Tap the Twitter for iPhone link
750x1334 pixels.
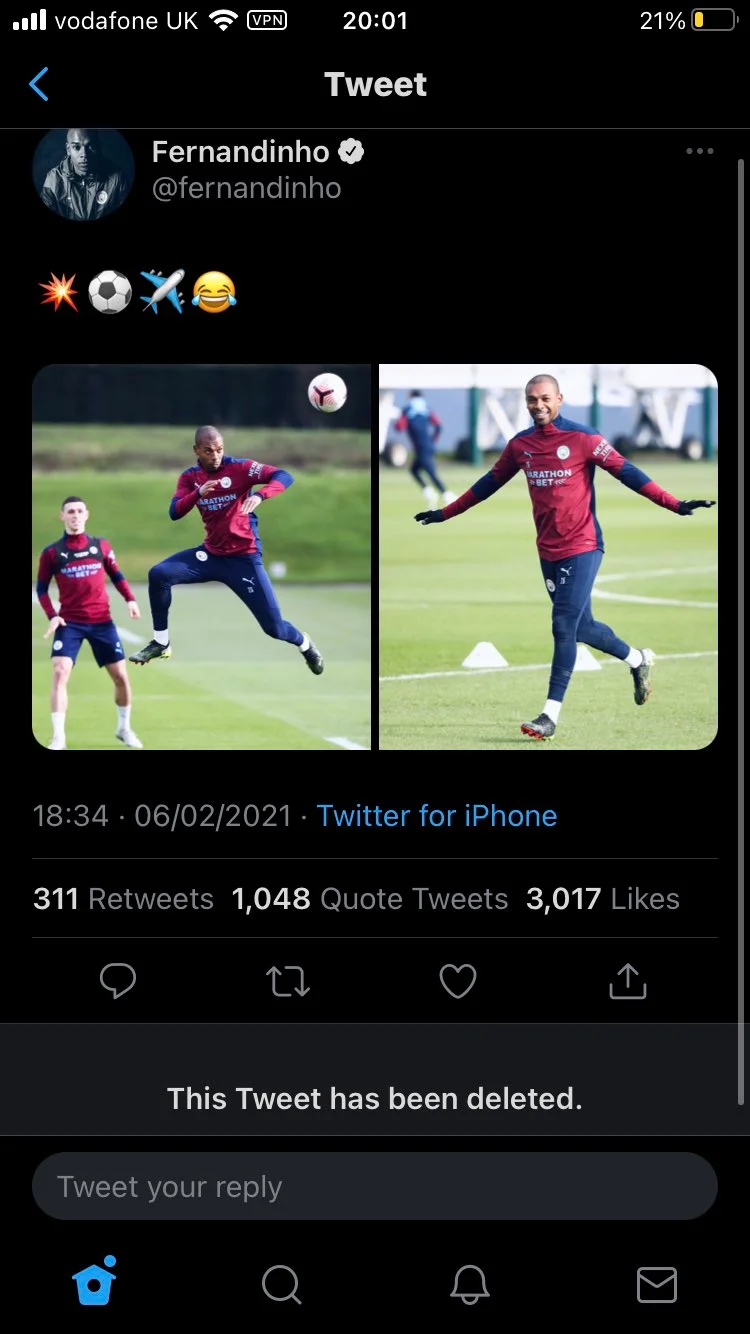[x=436, y=816]
